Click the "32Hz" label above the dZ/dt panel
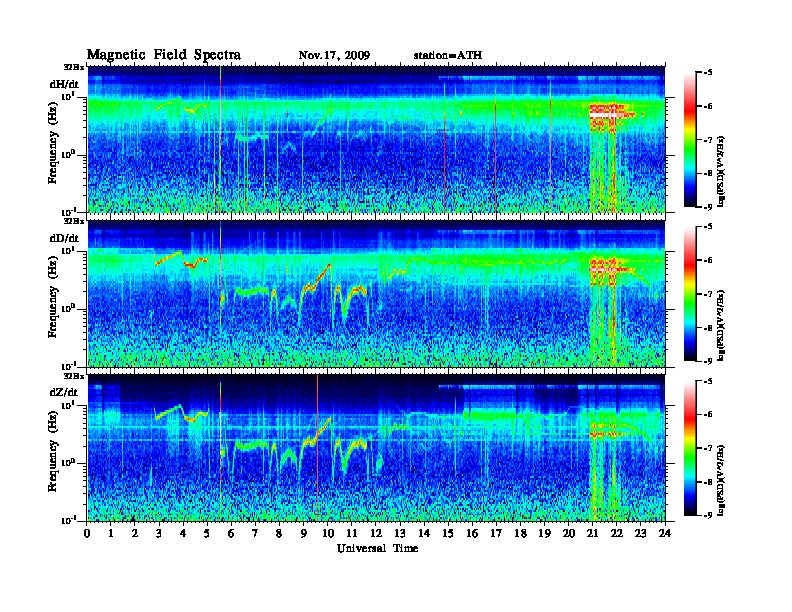This screenshot has width=792, height=612. click(74, 376)
